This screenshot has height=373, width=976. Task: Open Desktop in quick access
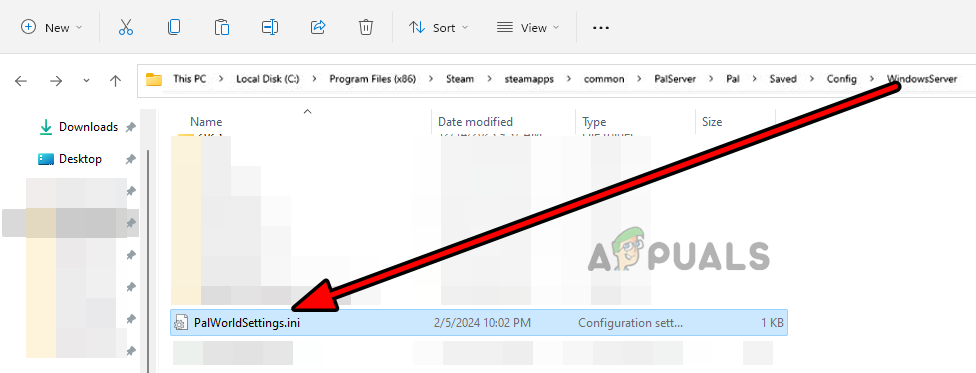click(70, 159)
